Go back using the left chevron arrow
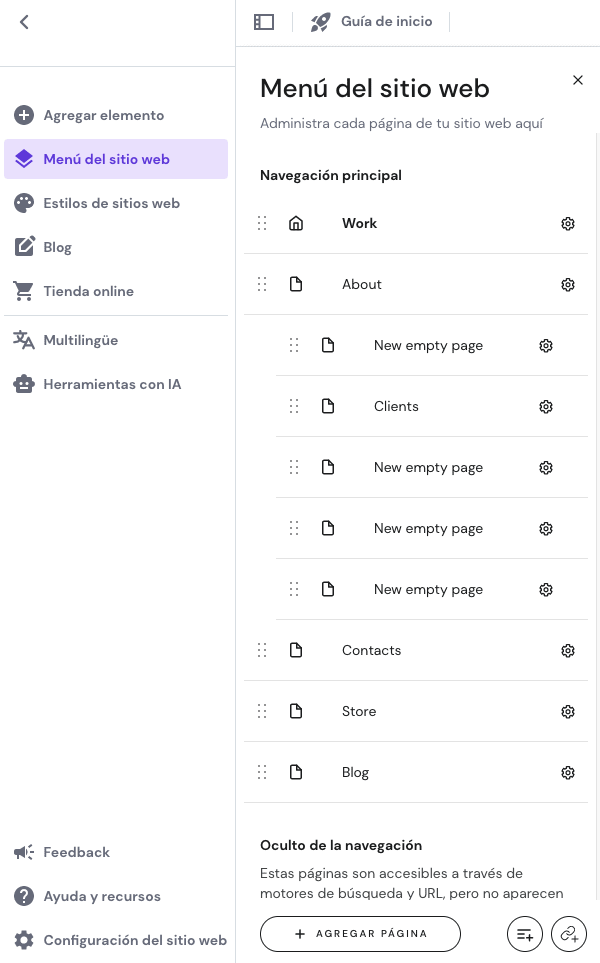Viewport: 600px width, 963px height. [24, 22]
